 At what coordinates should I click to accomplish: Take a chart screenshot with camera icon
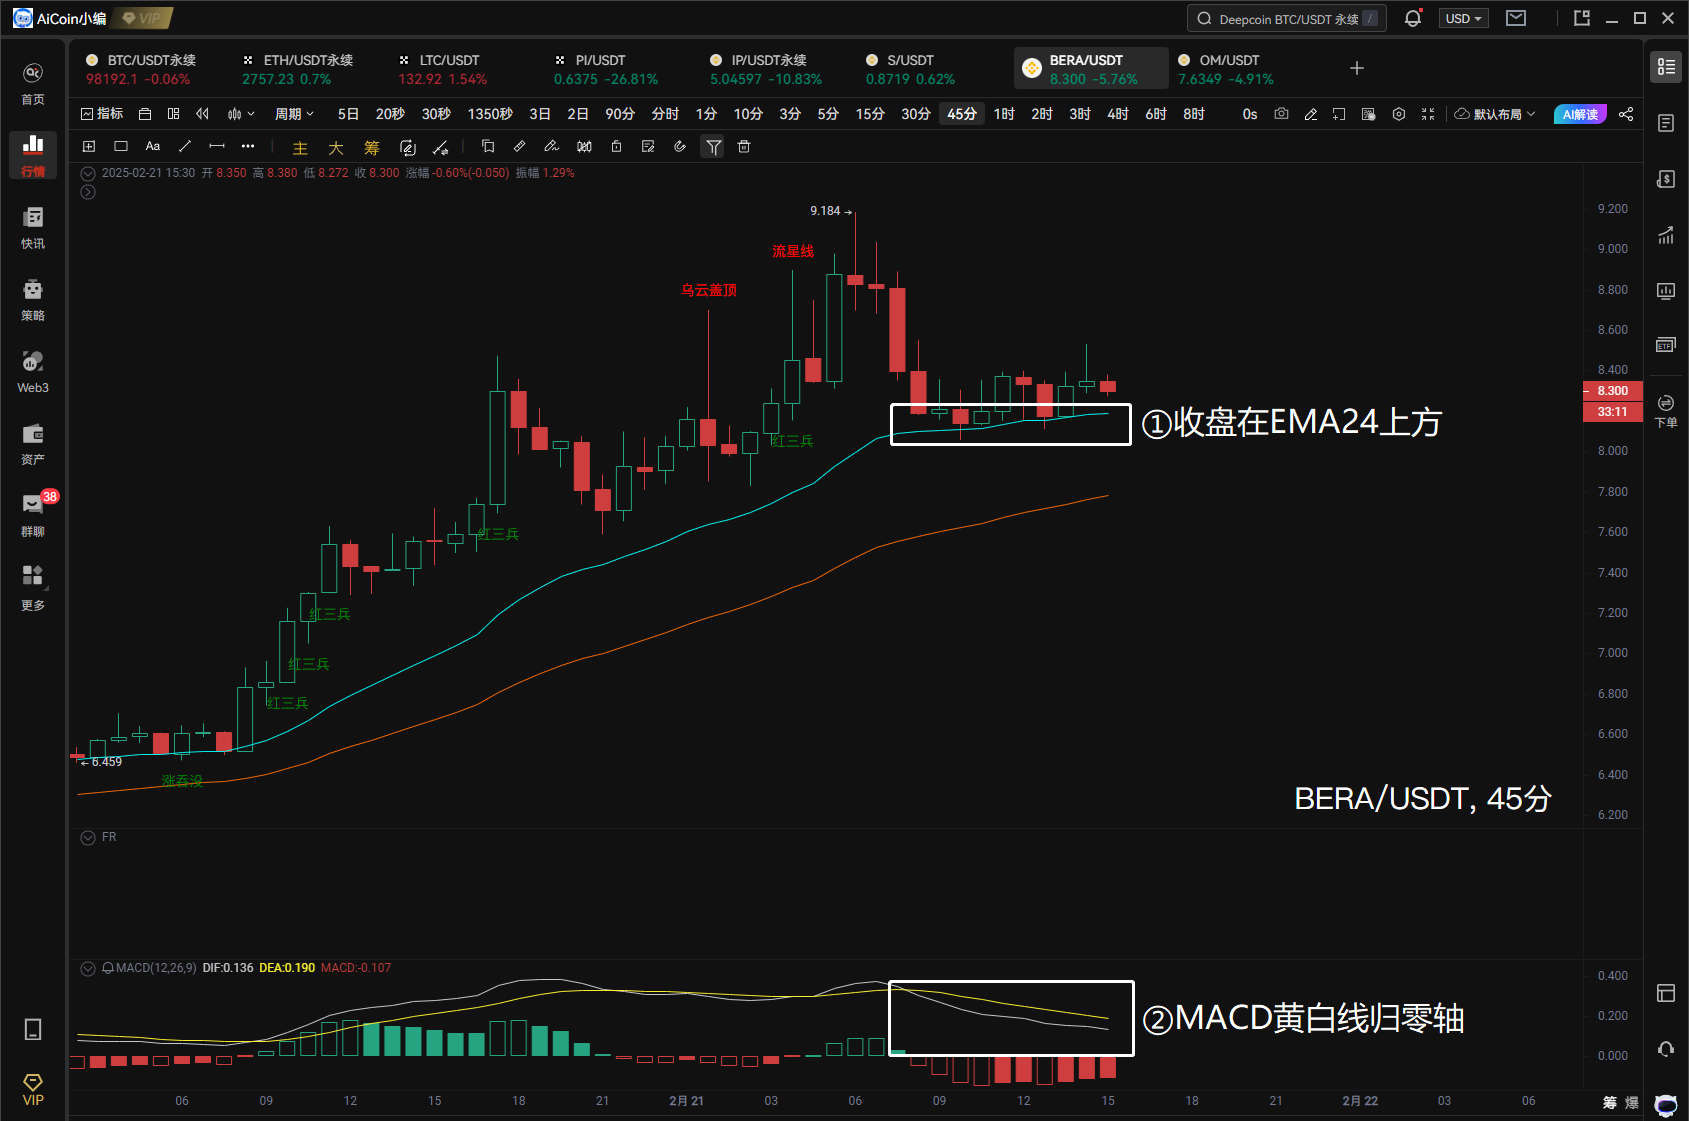[x=1281, y=114]
